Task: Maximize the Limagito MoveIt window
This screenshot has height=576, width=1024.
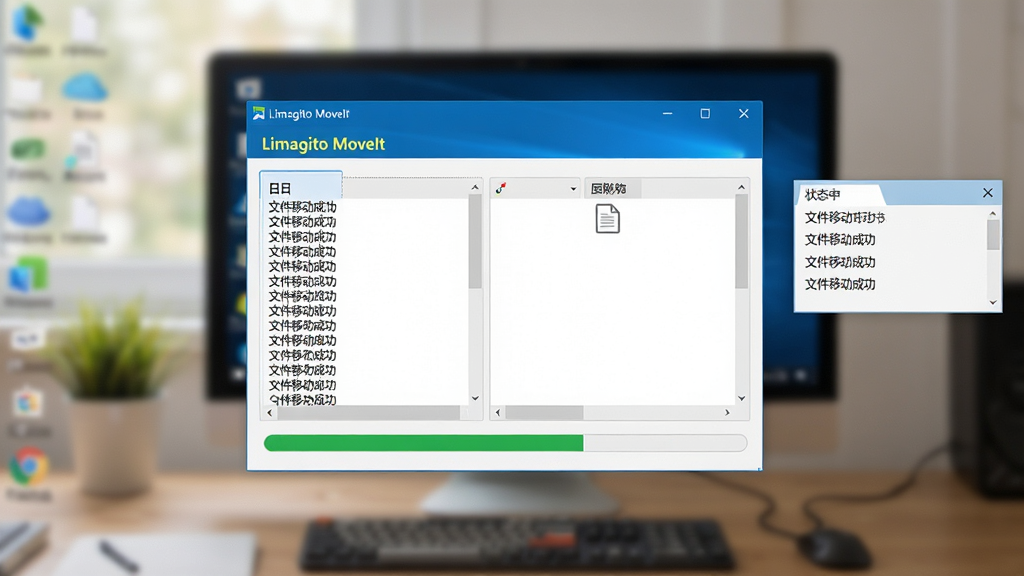Action: 705,114
